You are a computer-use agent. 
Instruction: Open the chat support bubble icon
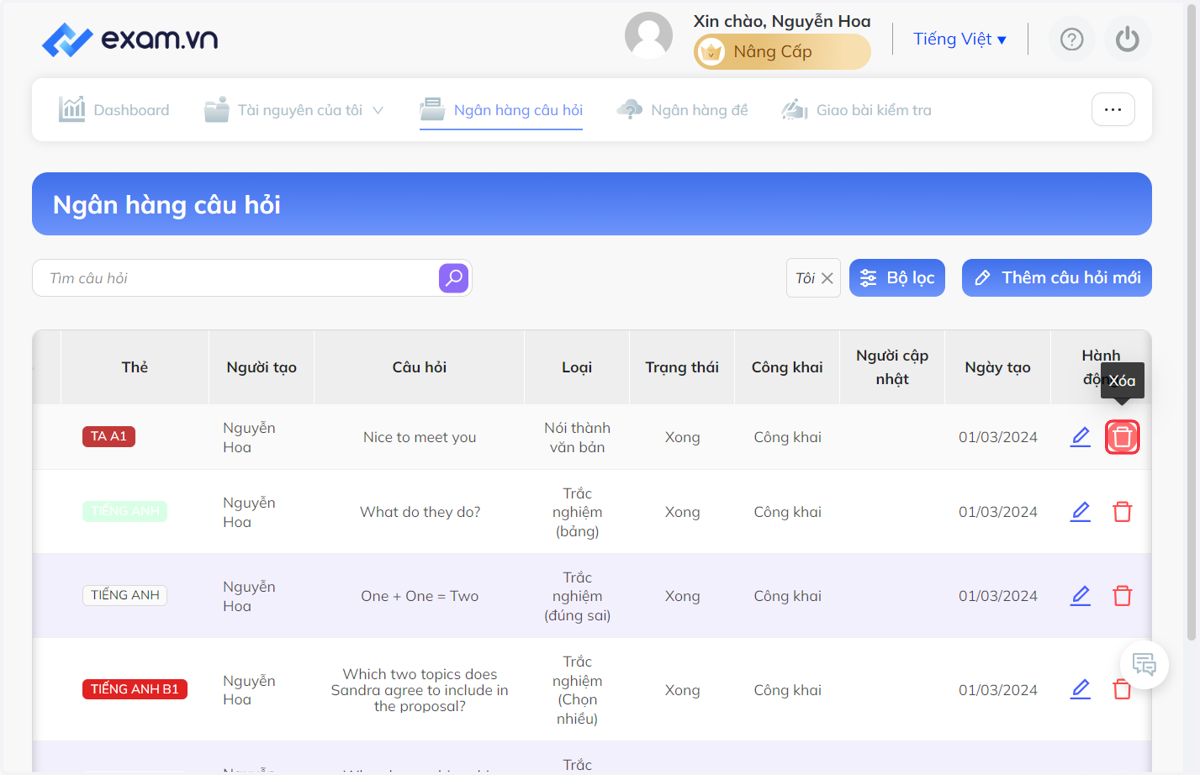pyautogui.click(x=1144, y=663)
